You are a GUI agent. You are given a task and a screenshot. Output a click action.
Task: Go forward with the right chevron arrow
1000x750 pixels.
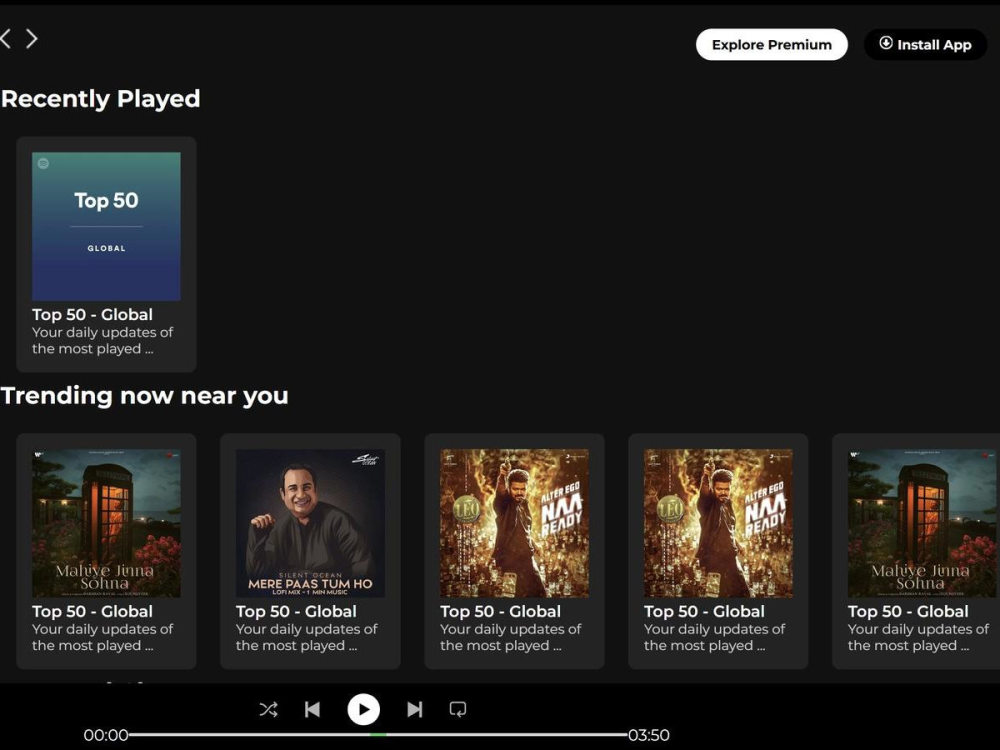point(31,39)
